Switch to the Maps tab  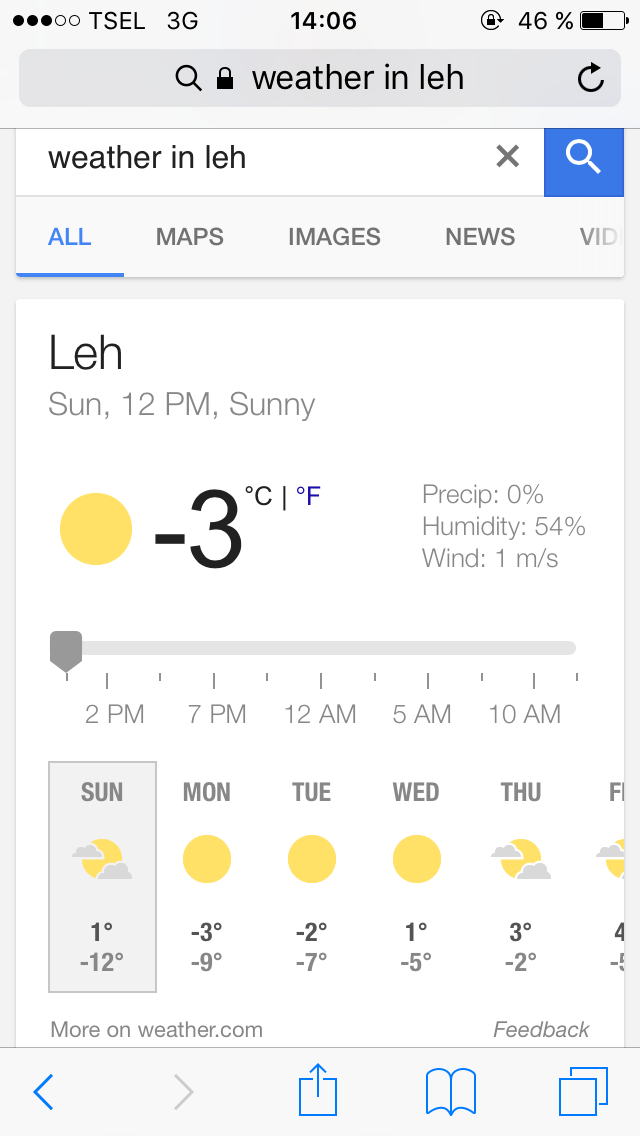pyautogui.click(x=190, y=237)
